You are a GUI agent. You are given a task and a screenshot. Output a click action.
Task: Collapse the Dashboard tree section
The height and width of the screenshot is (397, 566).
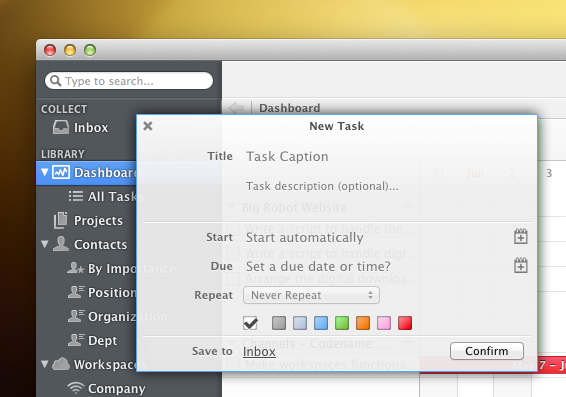point(45,172)
